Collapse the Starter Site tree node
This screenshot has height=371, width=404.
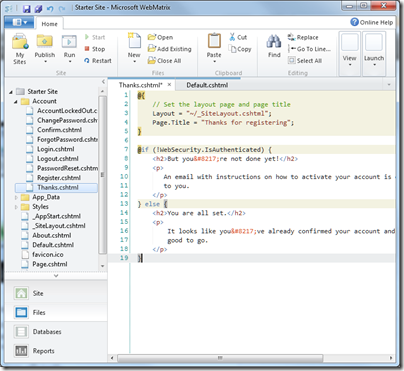pos(11,92)
